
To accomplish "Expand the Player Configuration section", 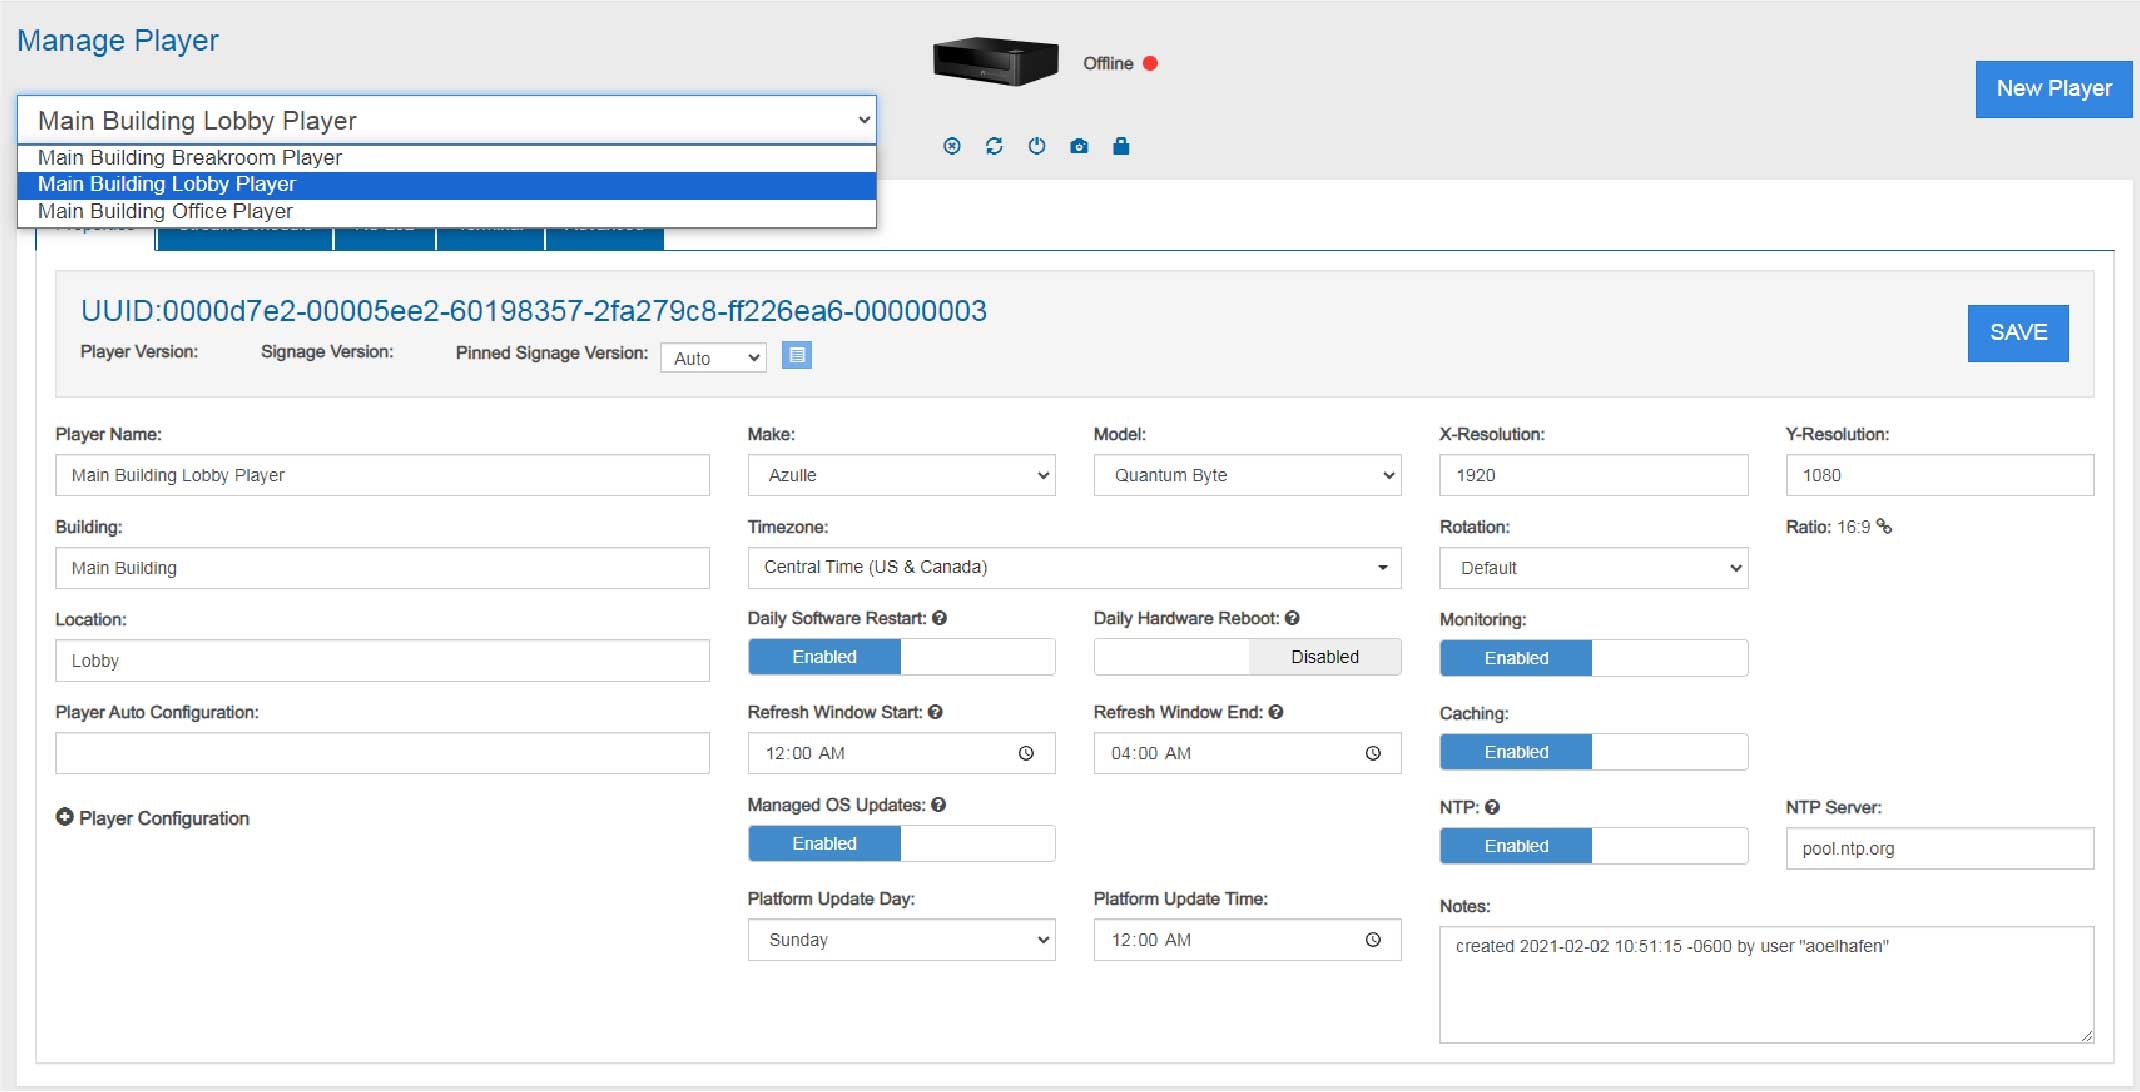I will [x=65, y=817].
